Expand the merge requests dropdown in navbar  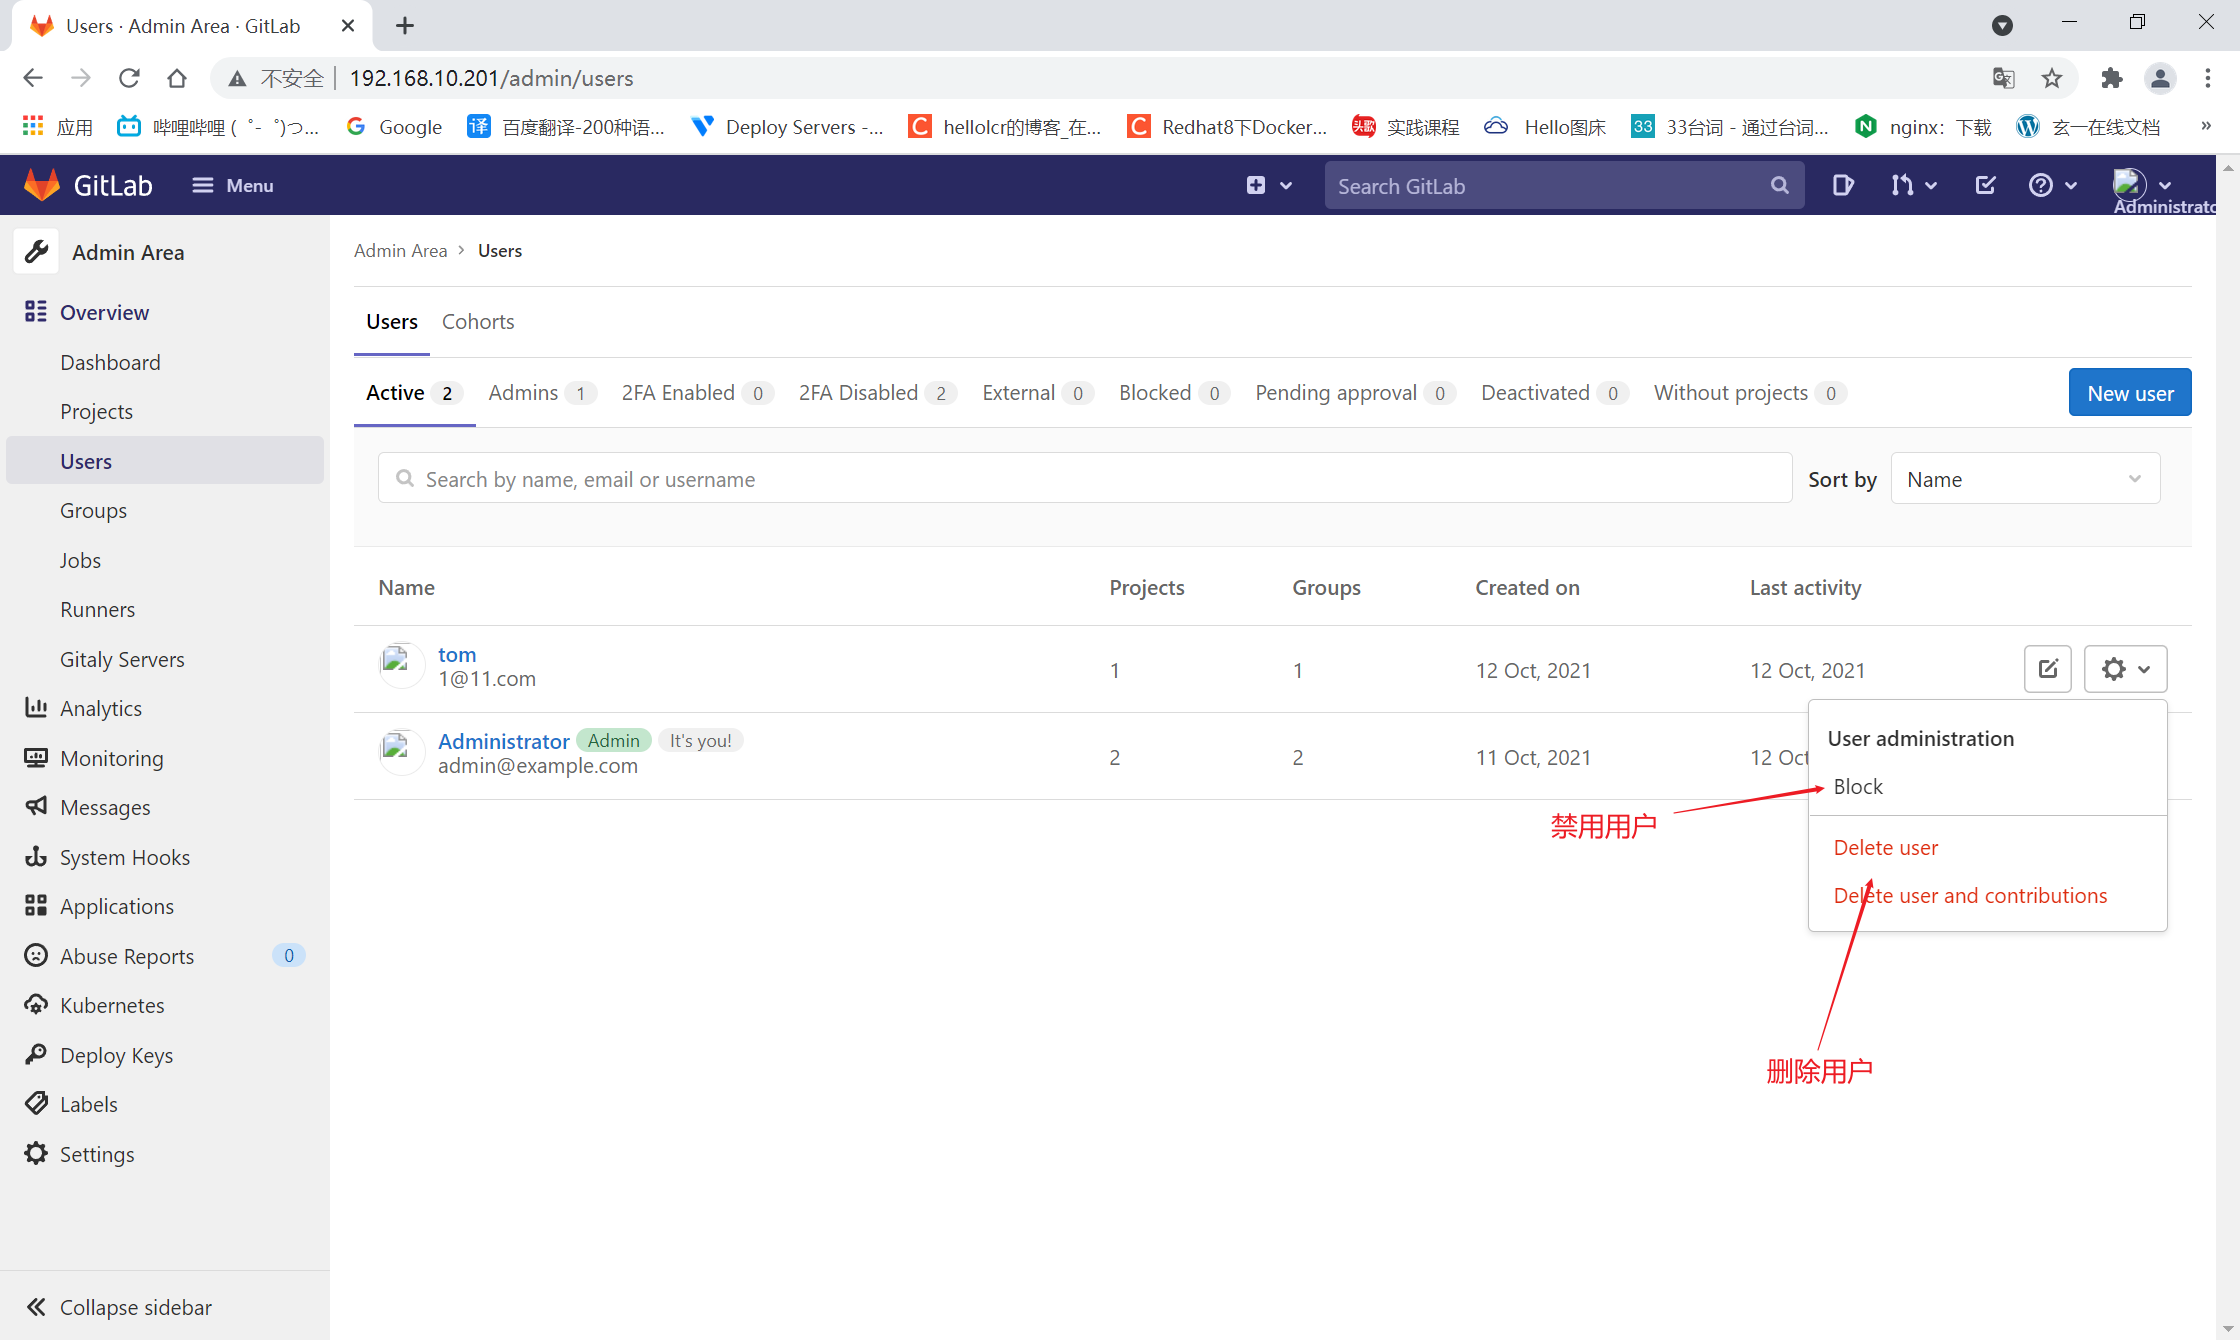pos(1913,185)
